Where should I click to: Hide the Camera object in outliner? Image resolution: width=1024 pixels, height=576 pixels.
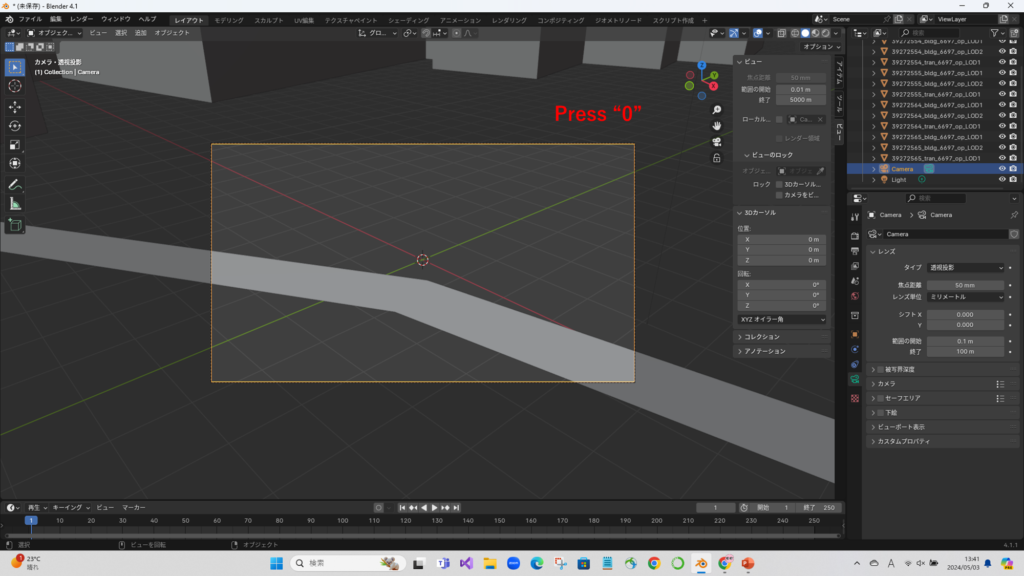tap(1001, 169)
